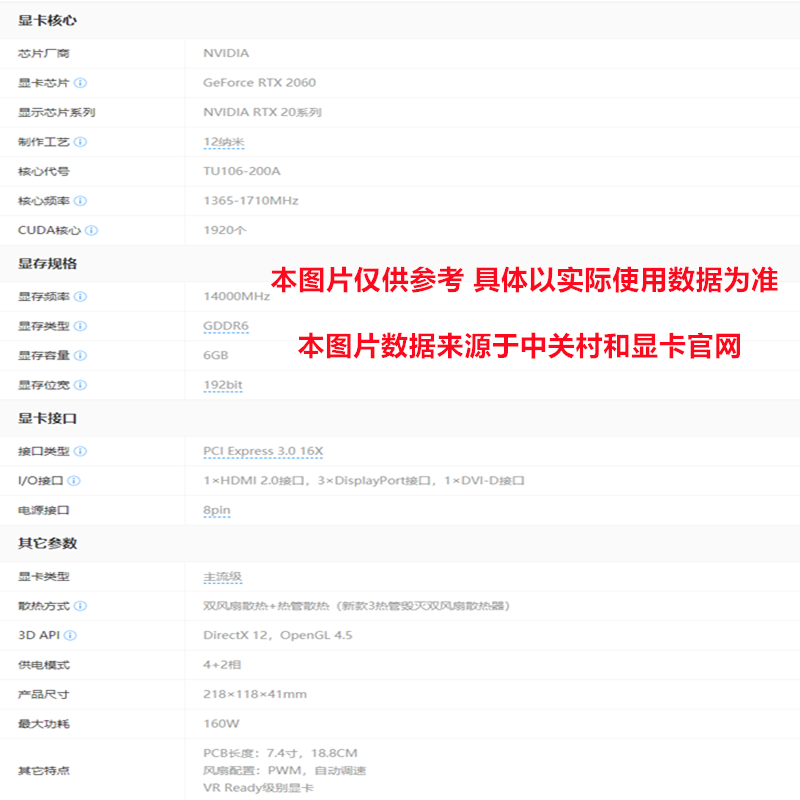Open the info icon next to I/O接口
800x800 pixels.
[x=75, y=481]
